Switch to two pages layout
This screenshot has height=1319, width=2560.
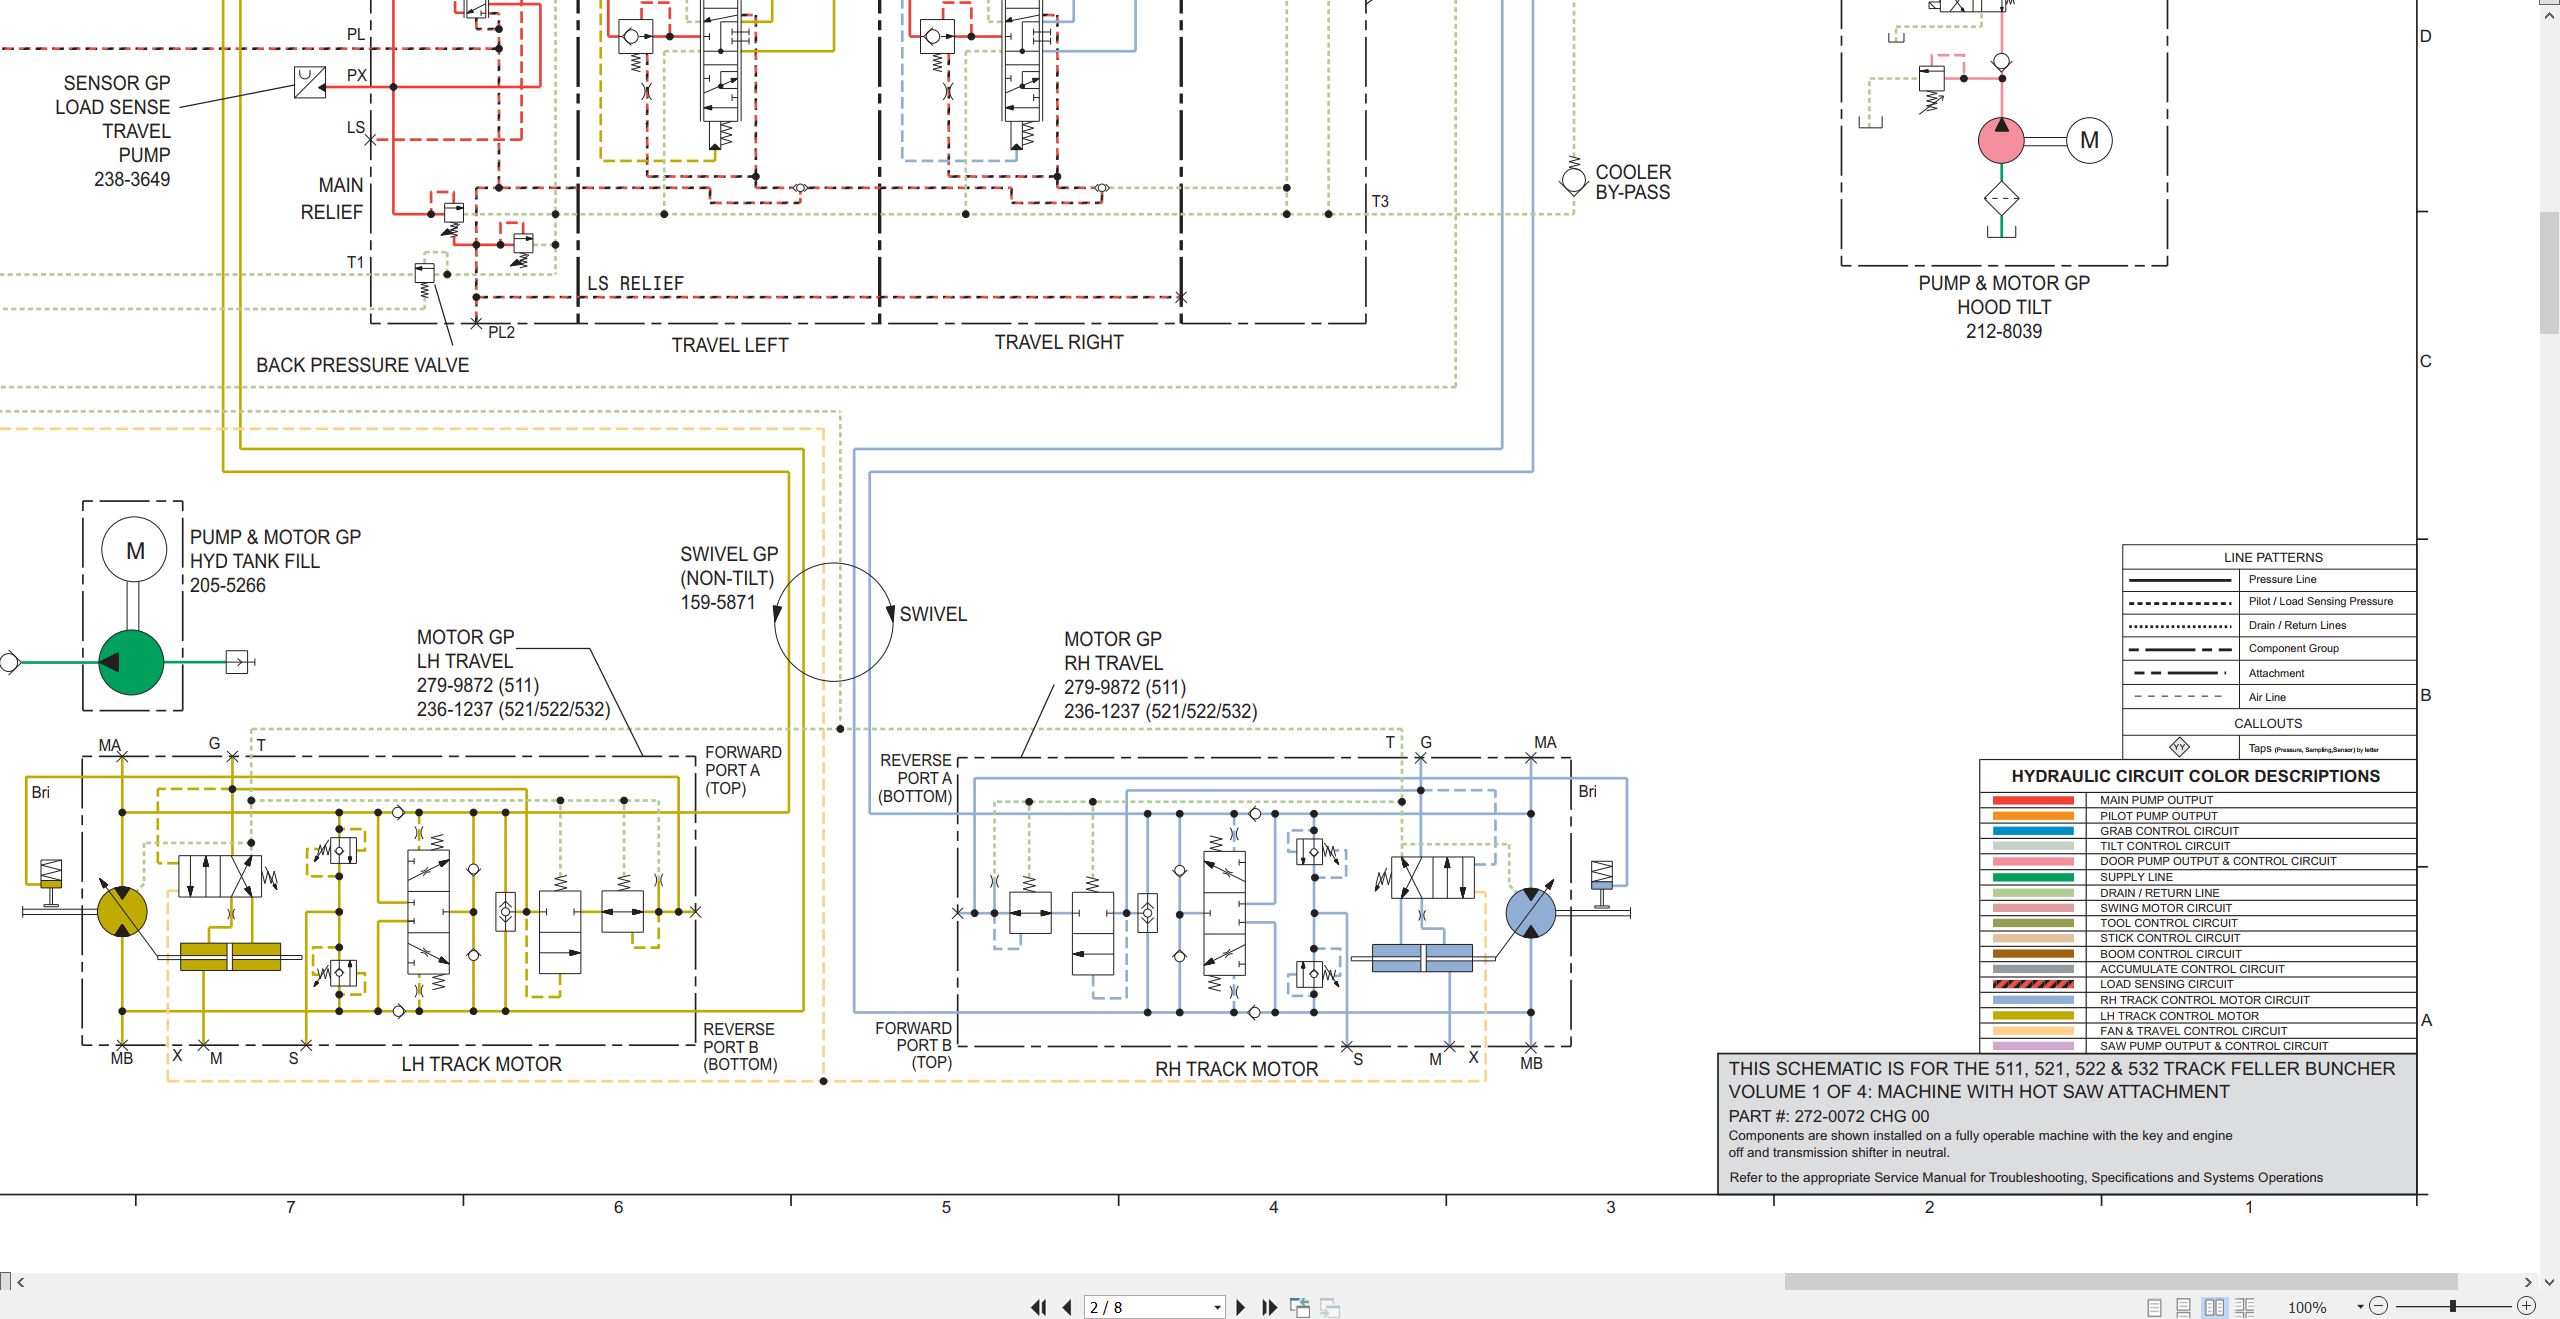pyautogui.click(x=2214, y=1307)
